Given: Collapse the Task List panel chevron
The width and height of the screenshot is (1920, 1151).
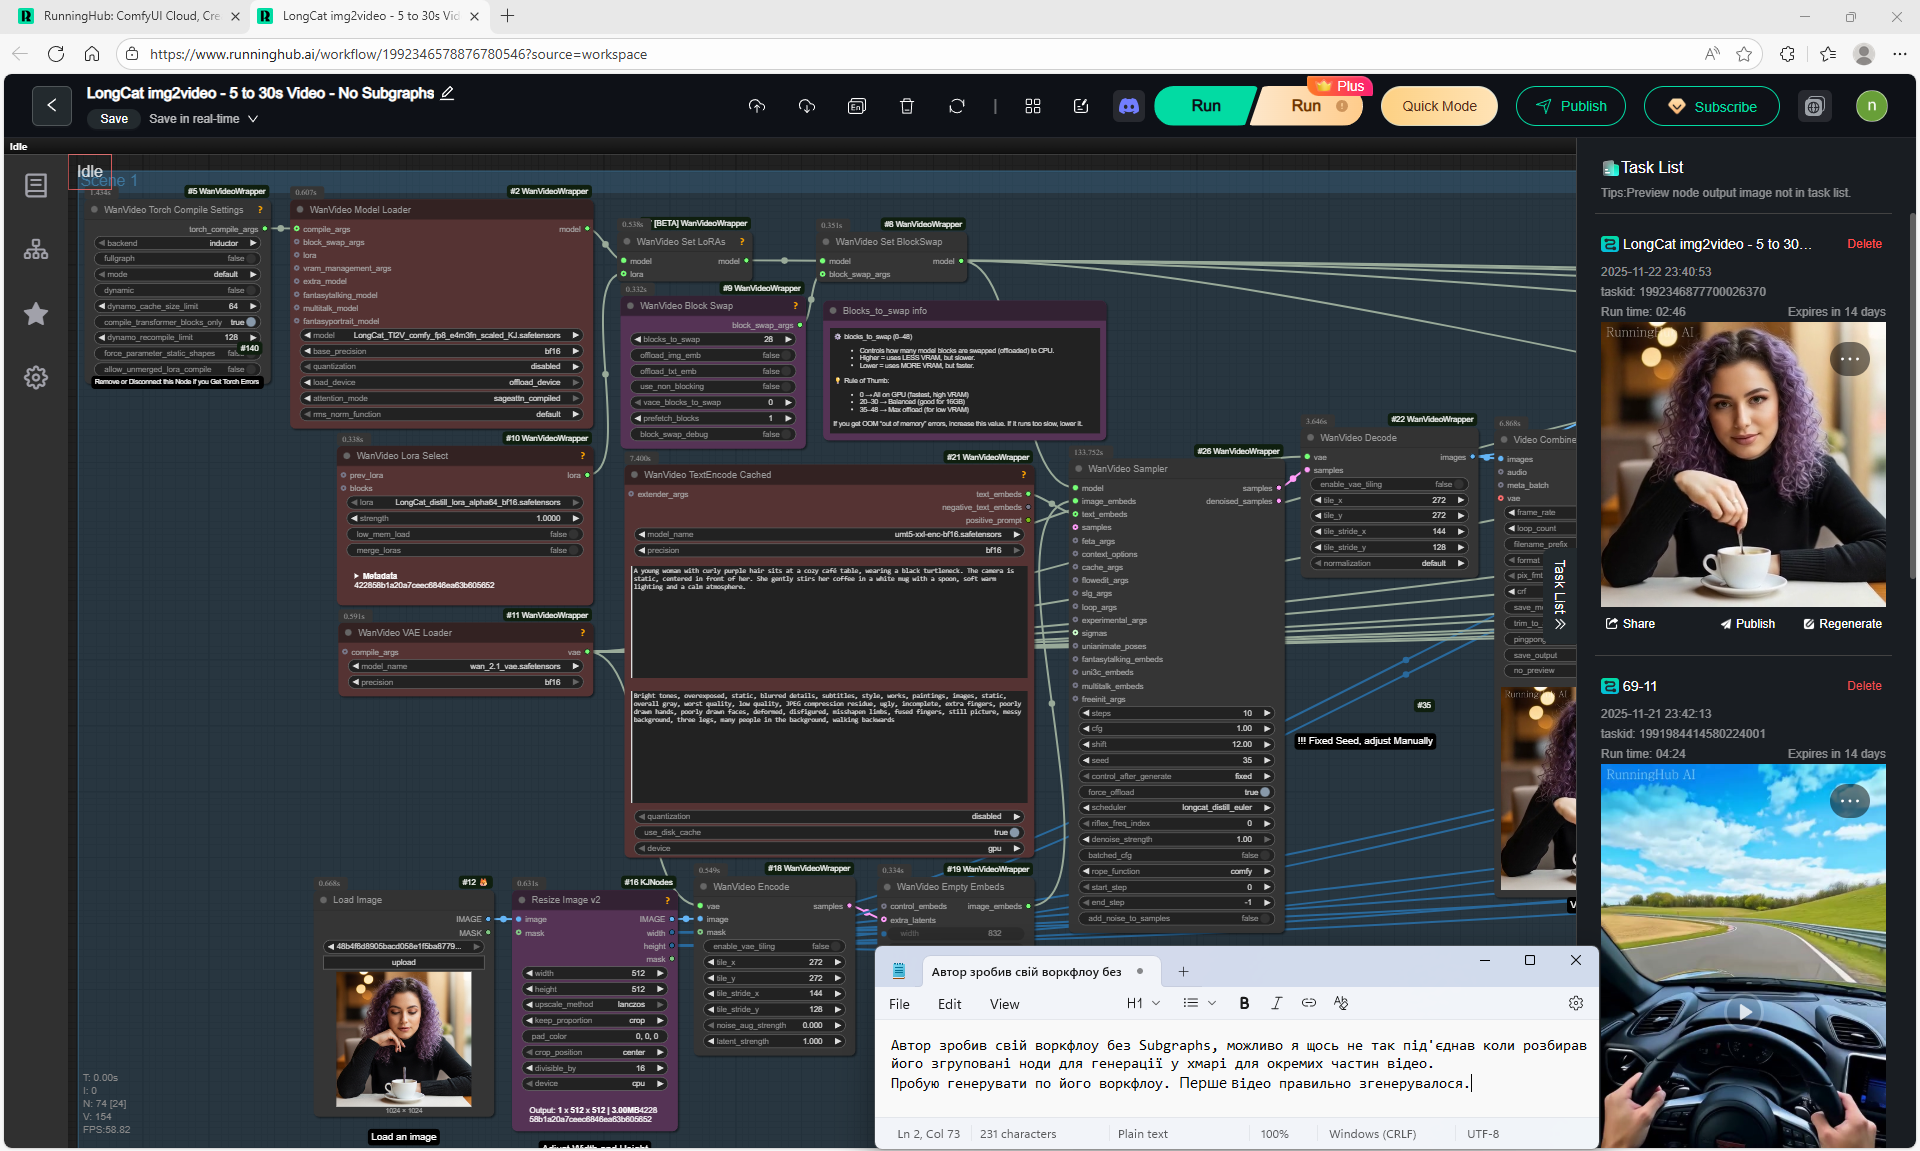Looking at the screenshot, I should [x=1560, y=624].
